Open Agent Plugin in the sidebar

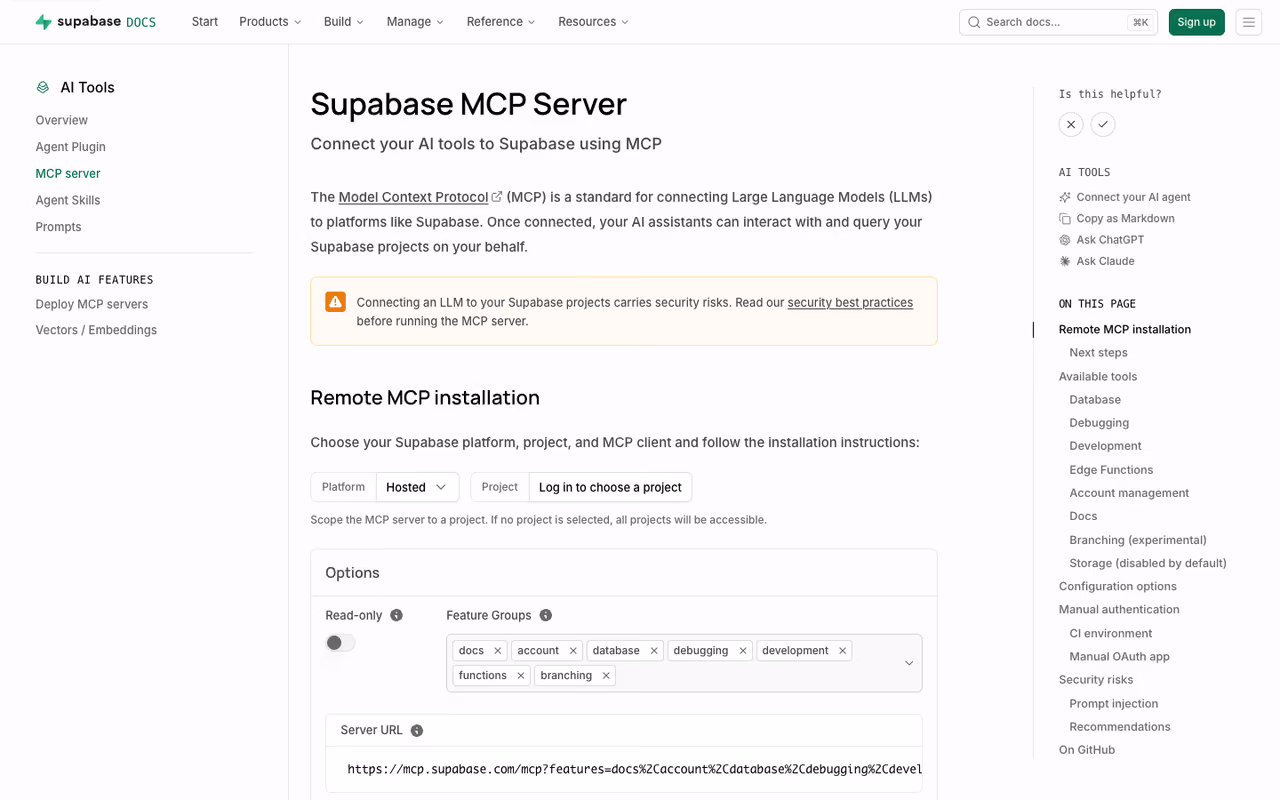[71, 147]
